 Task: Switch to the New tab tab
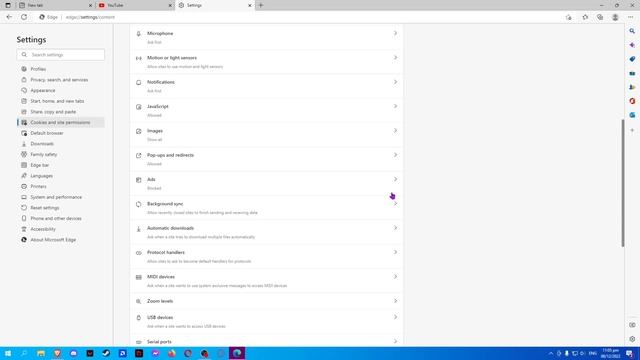tap(56, 5)
